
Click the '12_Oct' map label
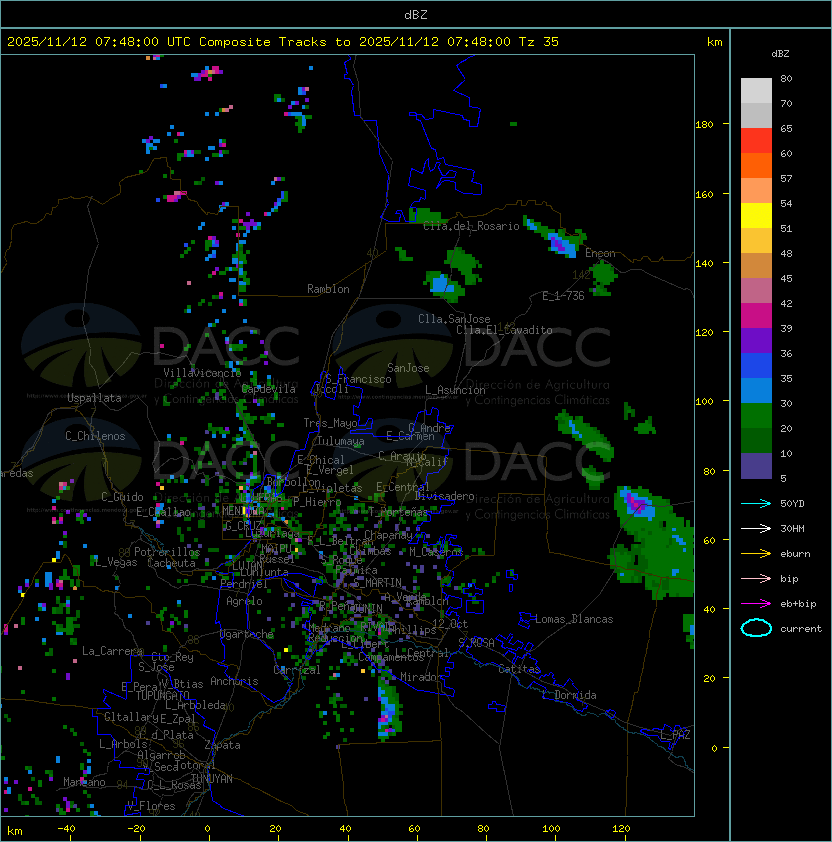pos(450,624)
